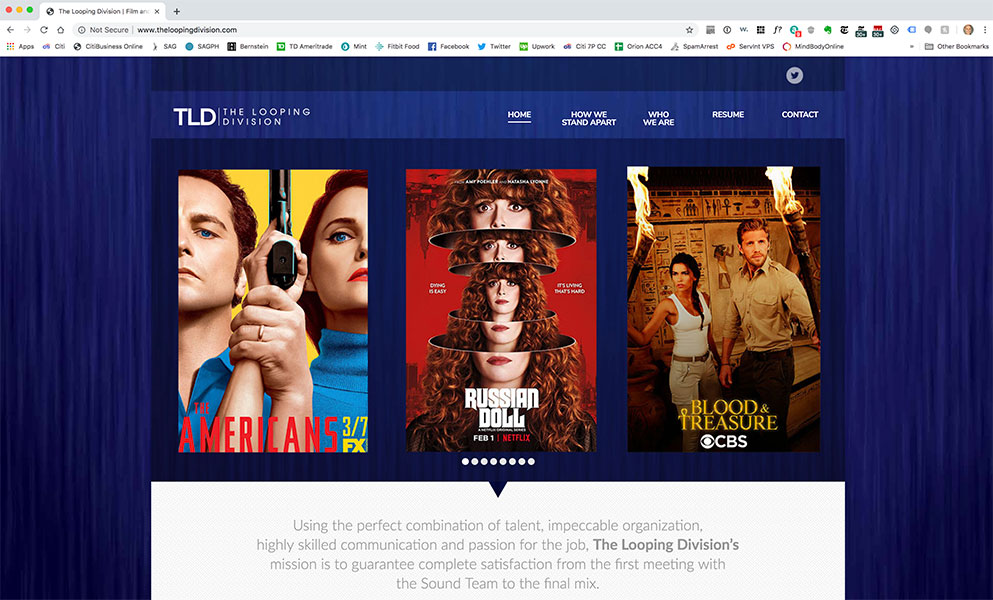Show hidden bookmarks with the overflow chevron

[x=911, y=46]
